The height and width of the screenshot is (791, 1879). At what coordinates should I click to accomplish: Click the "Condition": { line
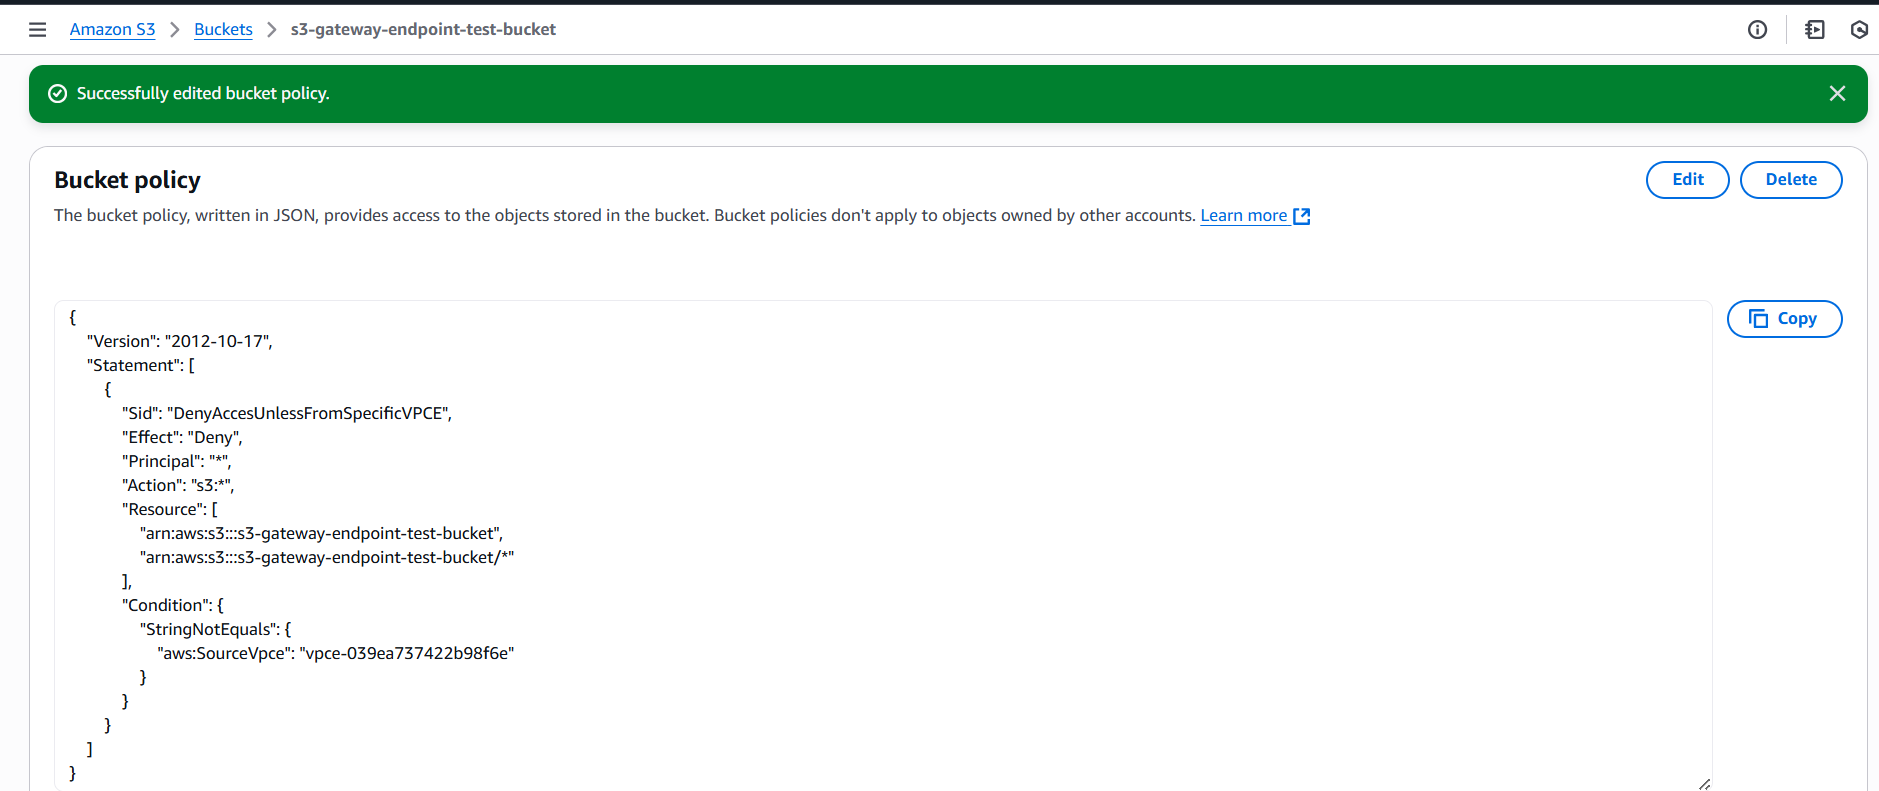point(173,605)
